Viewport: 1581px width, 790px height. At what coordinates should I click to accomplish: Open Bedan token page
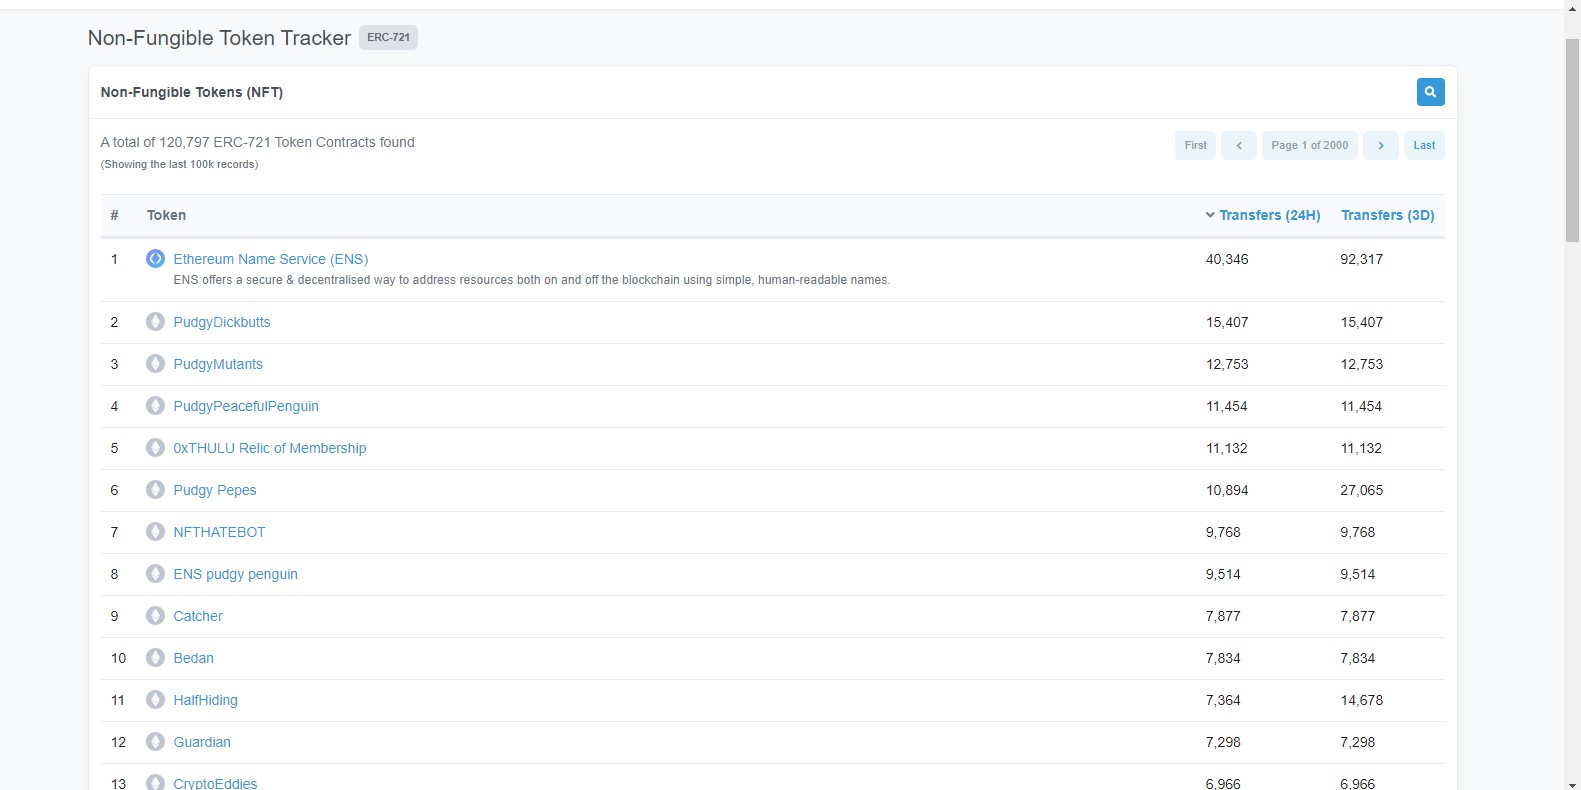194,658
